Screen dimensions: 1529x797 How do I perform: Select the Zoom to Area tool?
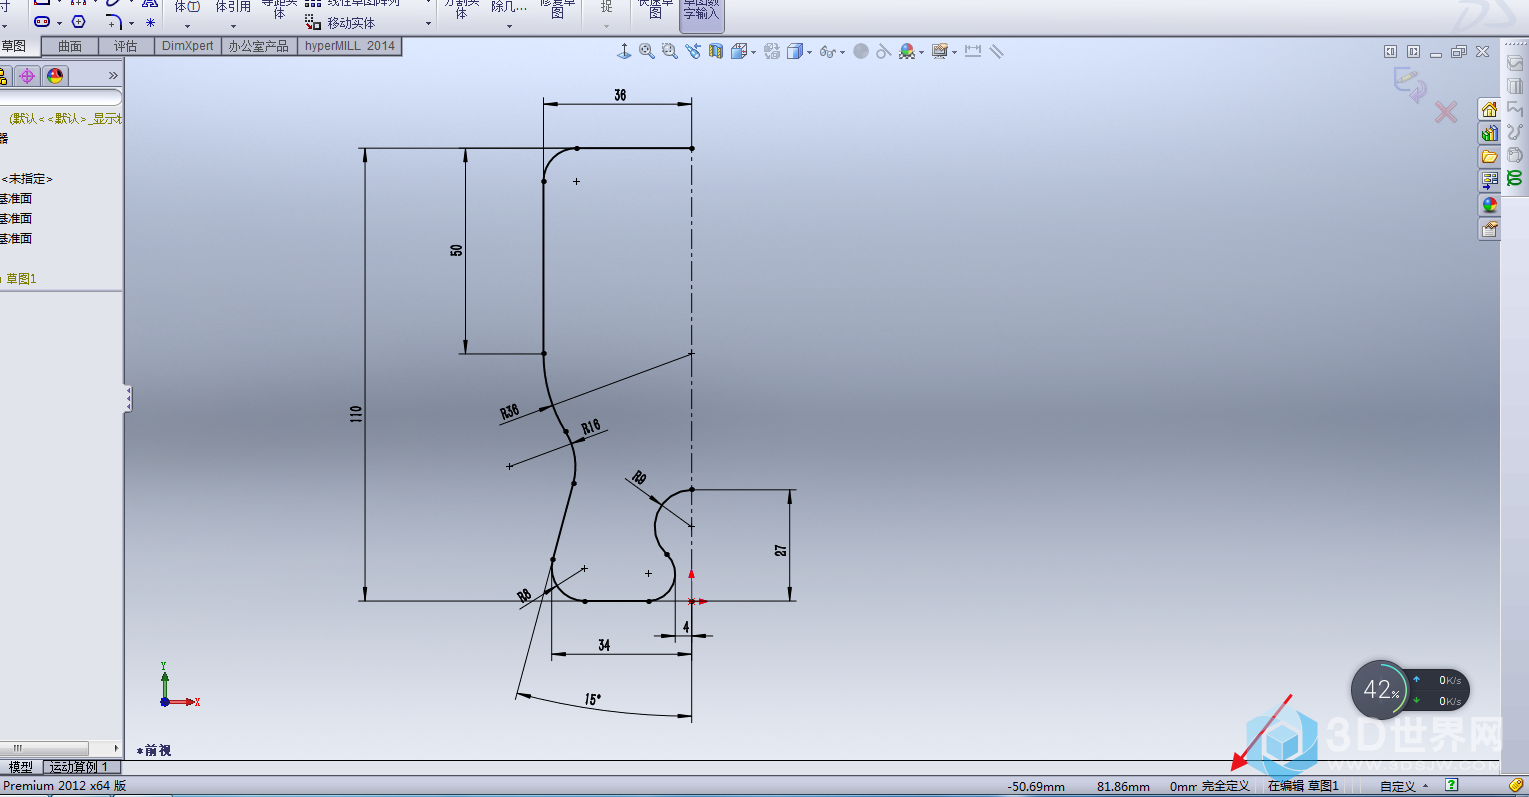pyautogui.click(x=670, y=51)
